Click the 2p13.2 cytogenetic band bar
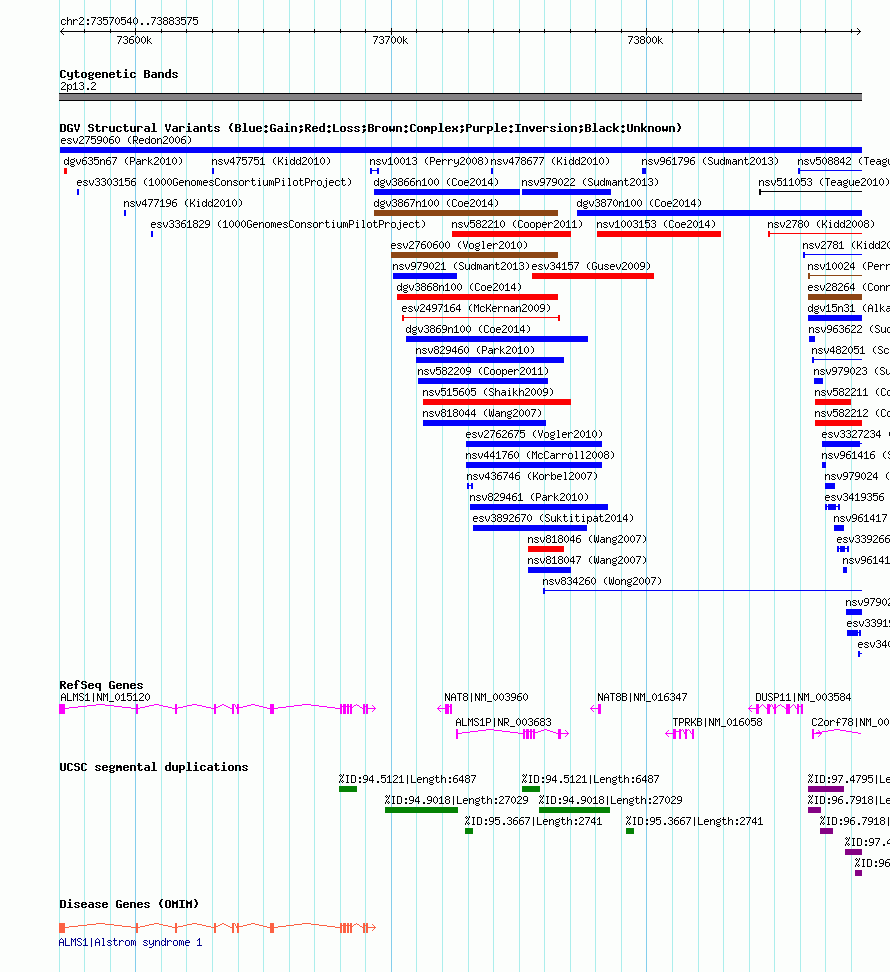890x972 pixels. (460, 97)
